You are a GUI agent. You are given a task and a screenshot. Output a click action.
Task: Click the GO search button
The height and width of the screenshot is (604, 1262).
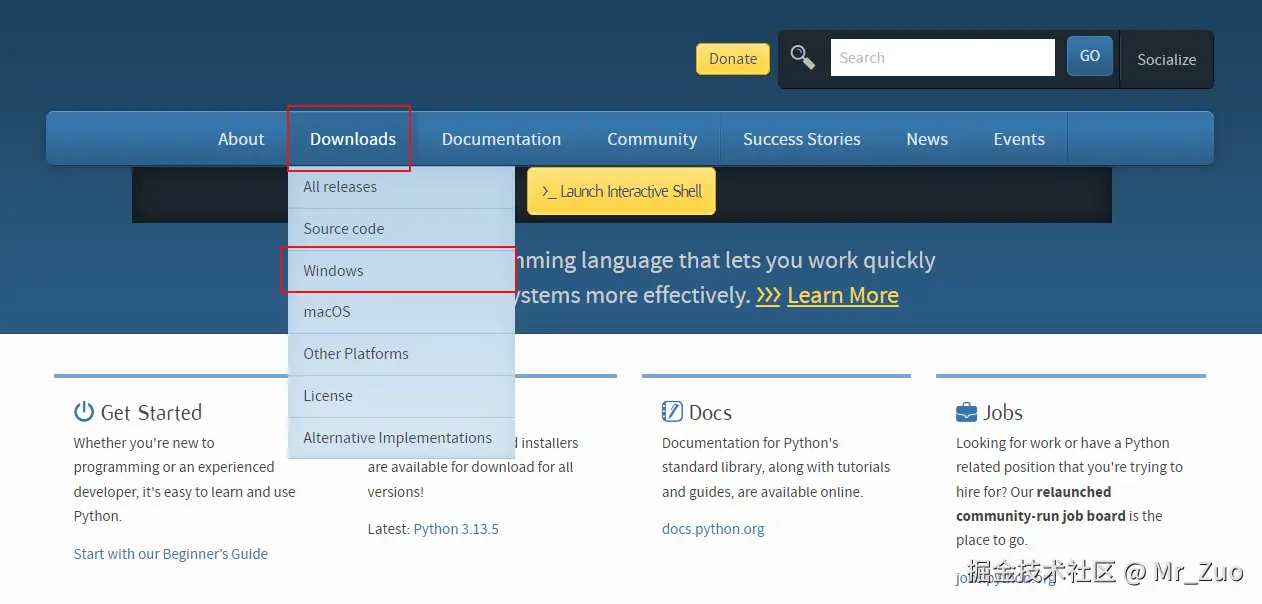pos(1090,56)
